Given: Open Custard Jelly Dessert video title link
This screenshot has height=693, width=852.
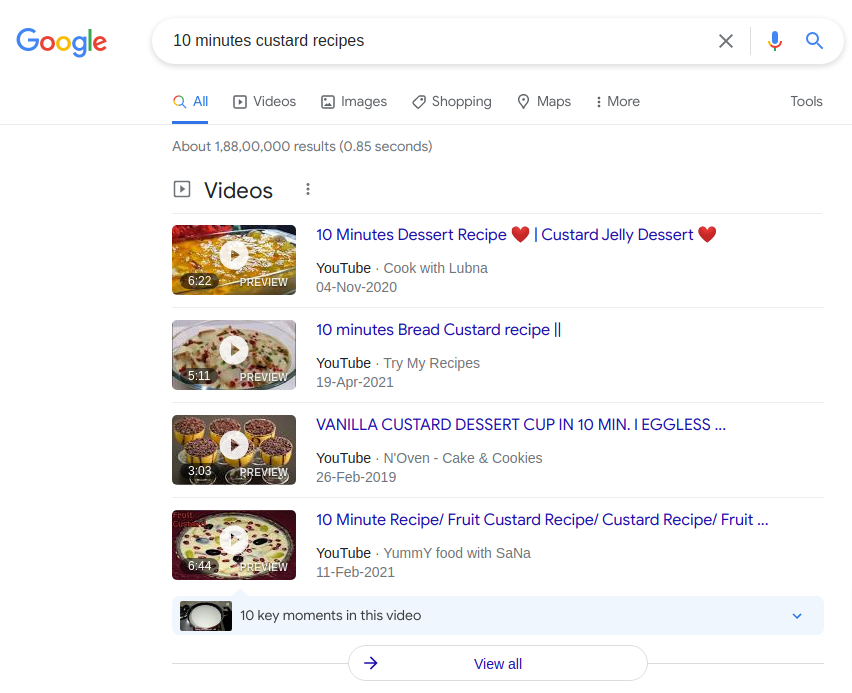Looking at the screenshot, I should (516, 235).
